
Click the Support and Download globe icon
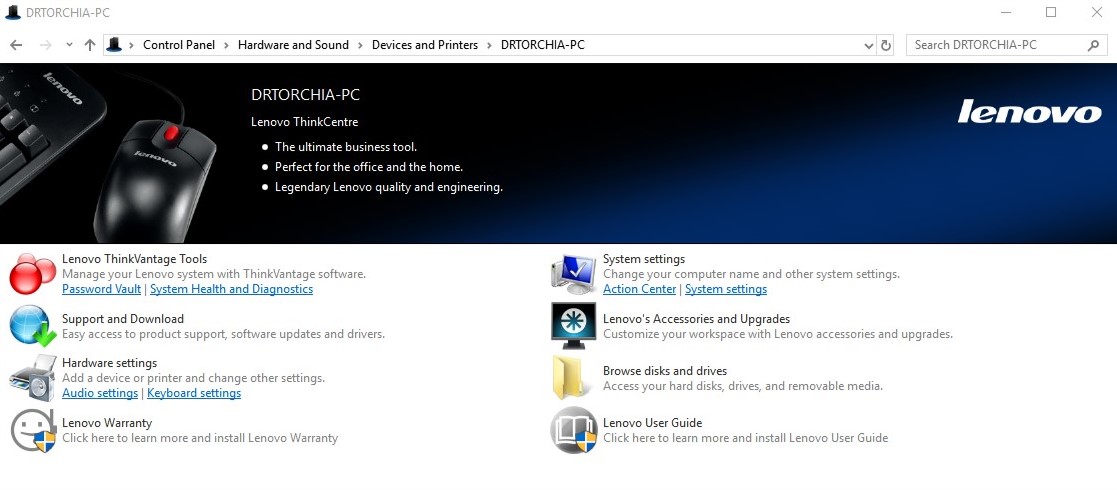point(33,326)
